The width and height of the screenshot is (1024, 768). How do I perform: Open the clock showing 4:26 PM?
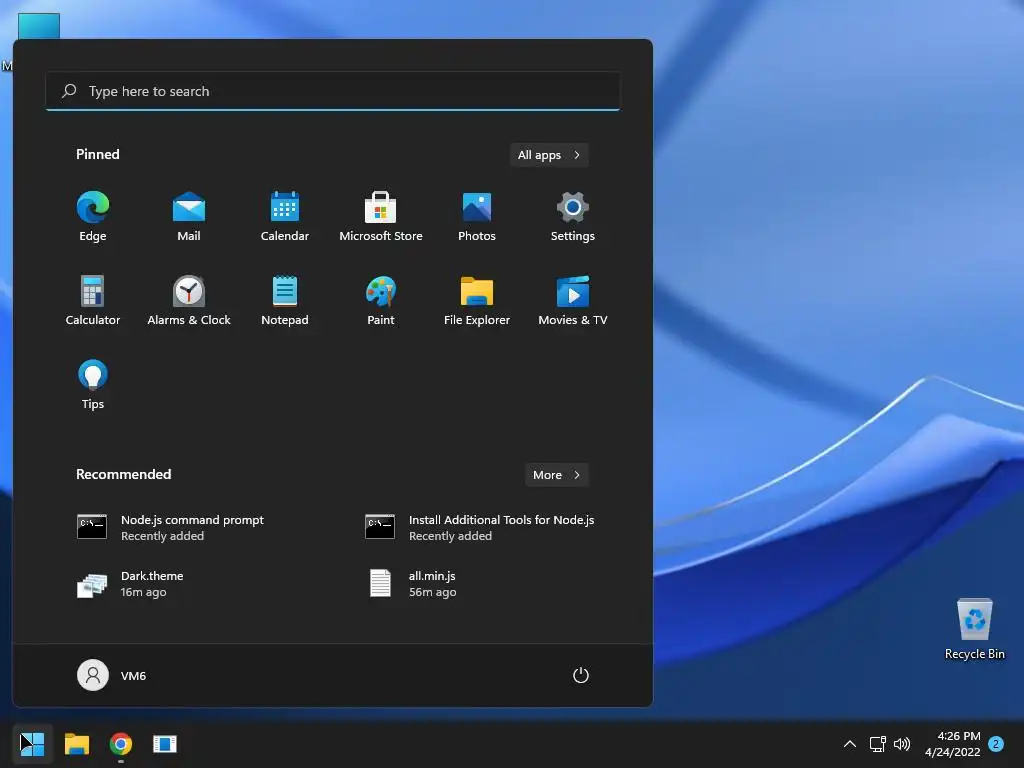click(x=953, y=744)
